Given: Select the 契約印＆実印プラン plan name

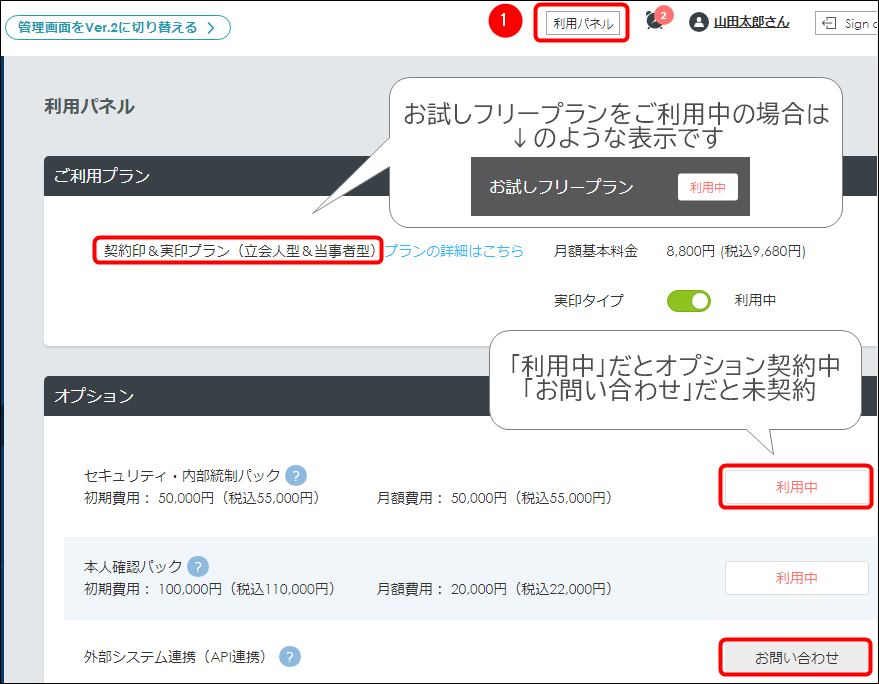Looking at the screenshot, I should pos(238,251).
